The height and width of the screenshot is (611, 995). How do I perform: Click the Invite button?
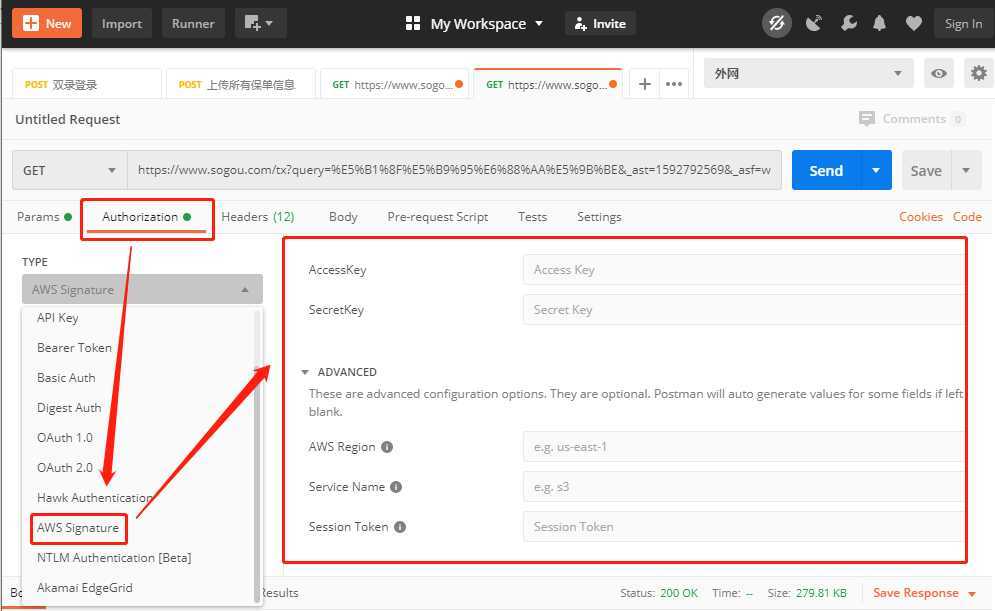(600, 23)
